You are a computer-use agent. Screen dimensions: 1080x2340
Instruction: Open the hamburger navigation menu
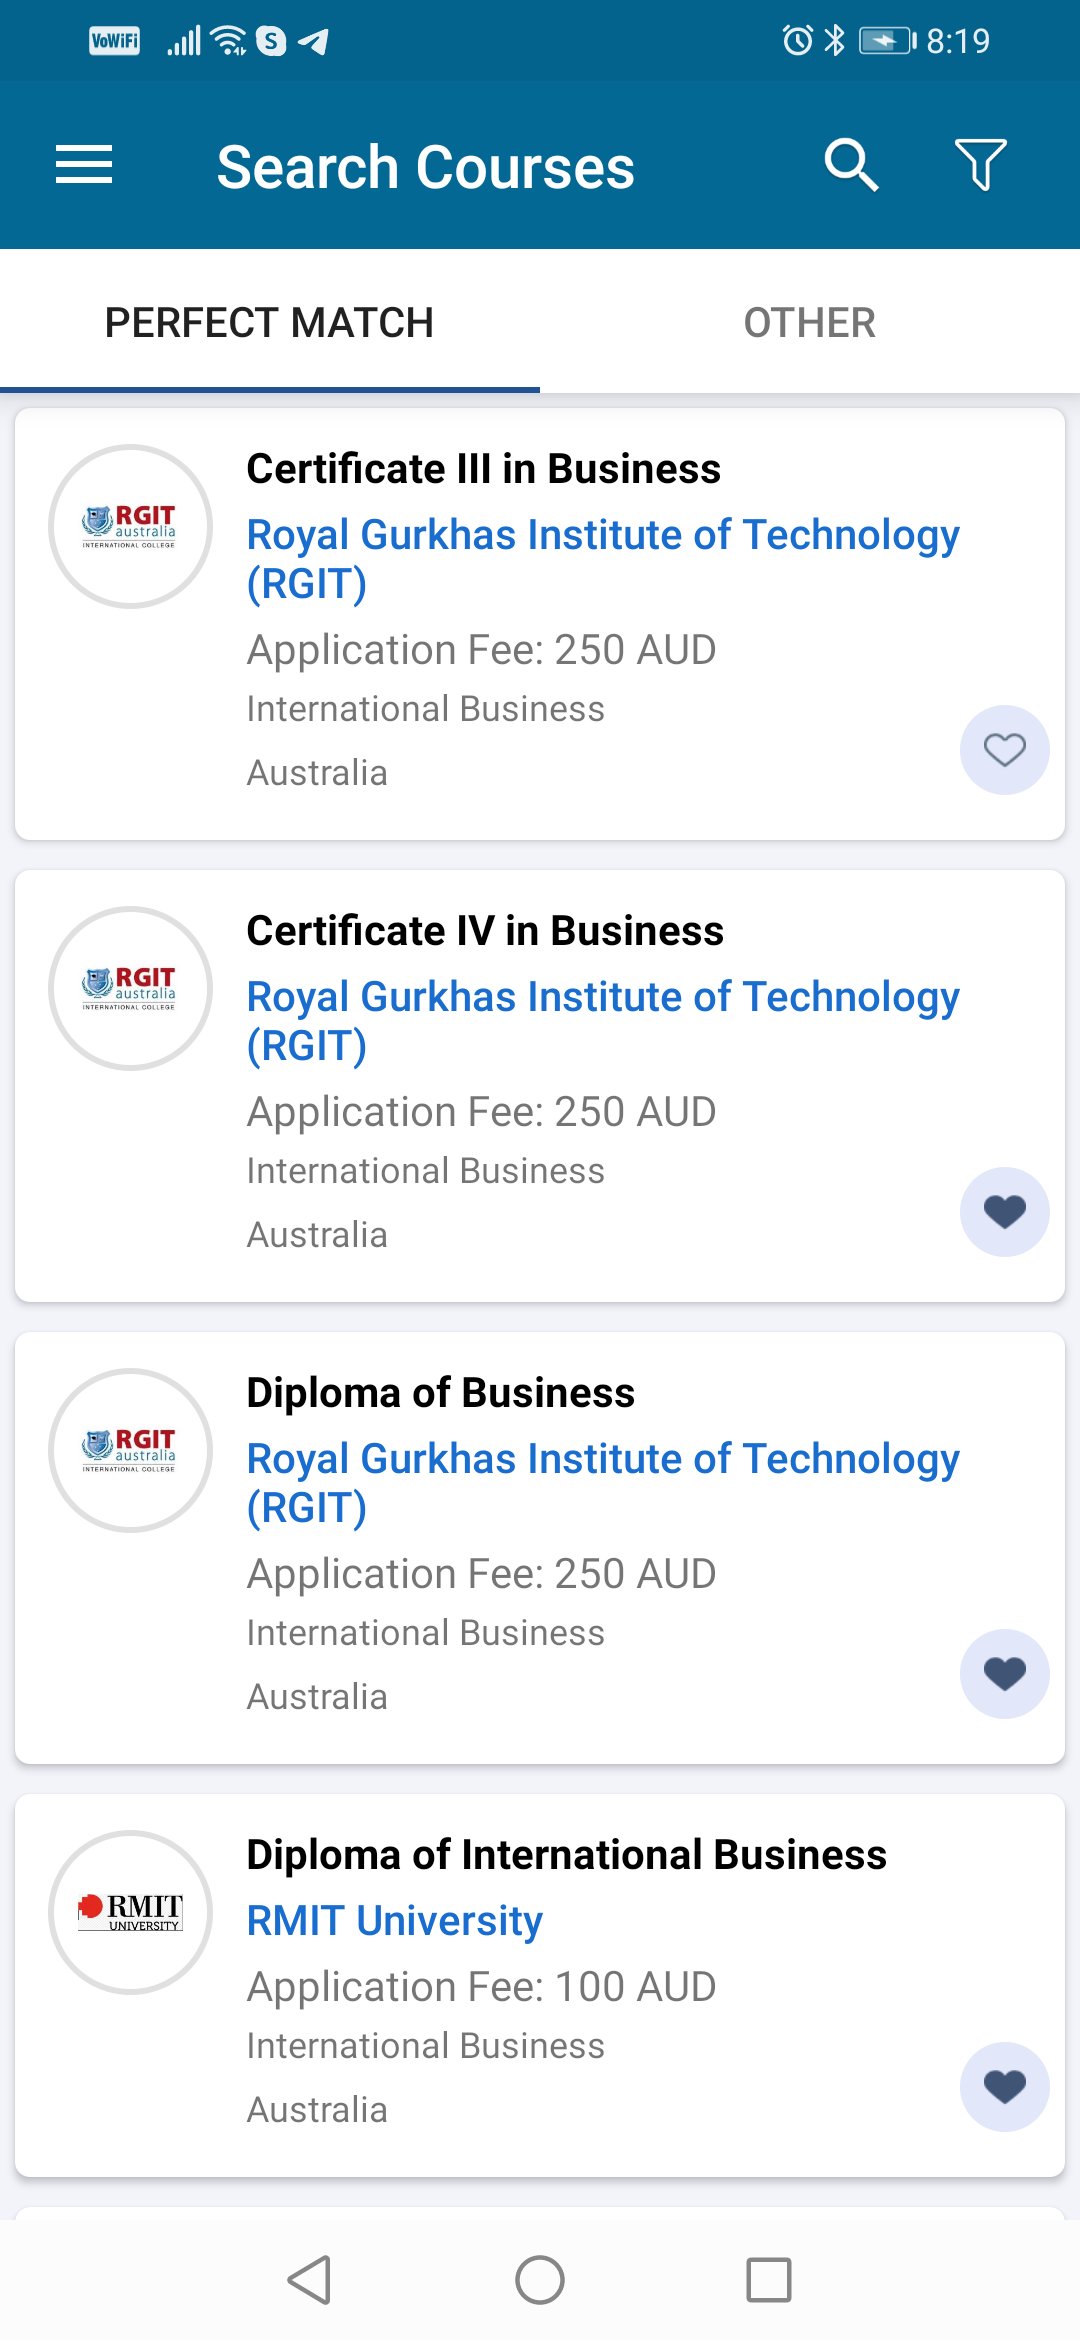tap(84, 165)
